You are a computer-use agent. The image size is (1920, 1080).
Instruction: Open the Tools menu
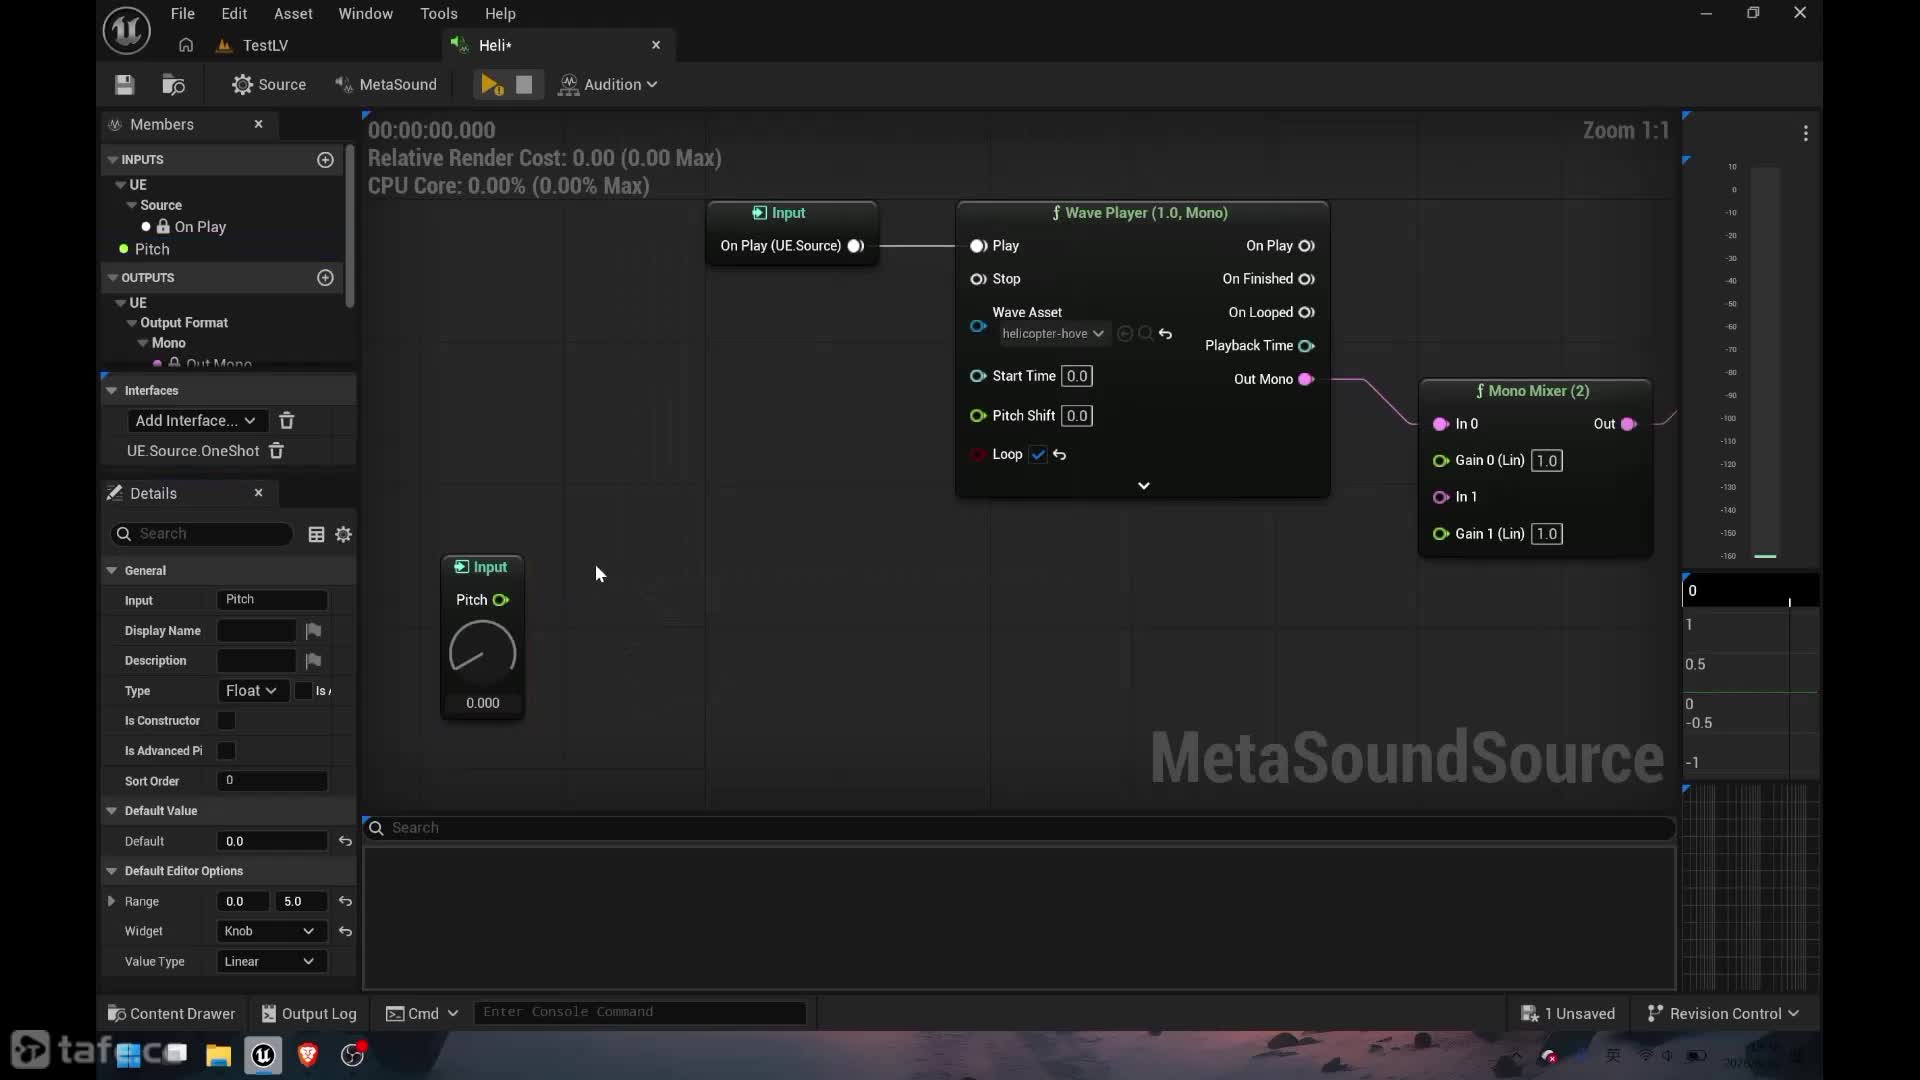pos(438,14)
